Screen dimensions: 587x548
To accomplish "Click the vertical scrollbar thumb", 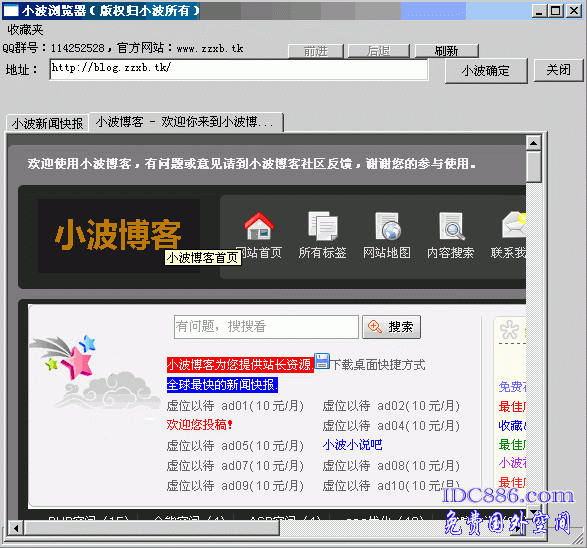I will [533, 167].
